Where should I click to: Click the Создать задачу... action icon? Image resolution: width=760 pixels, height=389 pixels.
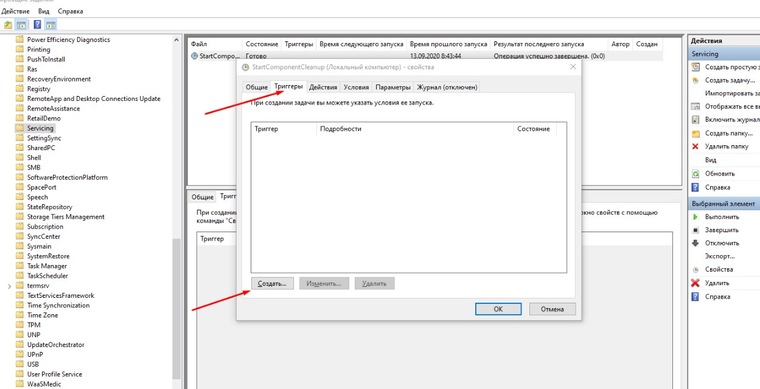[x=696, y=80]
